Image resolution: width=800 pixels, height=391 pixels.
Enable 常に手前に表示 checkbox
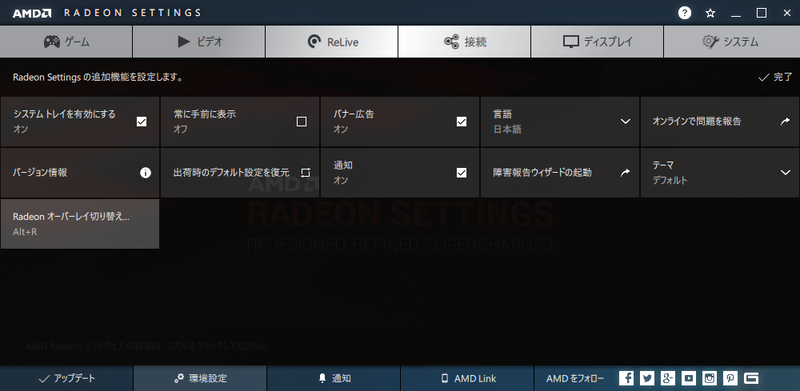(x=302, y=121)
